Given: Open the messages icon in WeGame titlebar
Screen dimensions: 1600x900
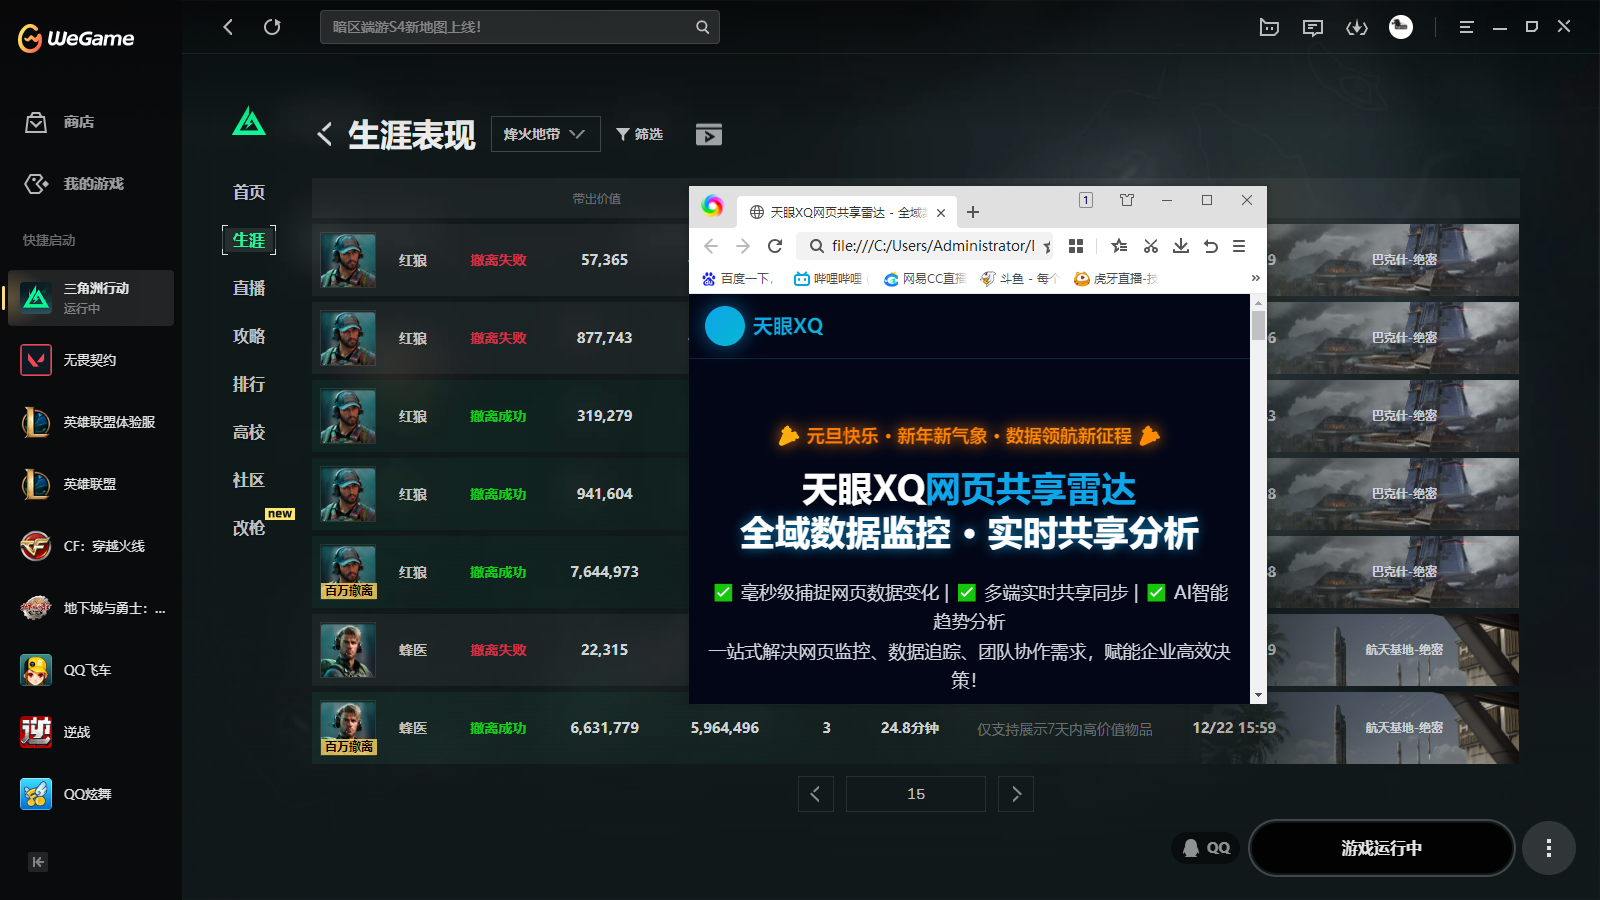Looking at the screenshot, I should click(1312, 27).
